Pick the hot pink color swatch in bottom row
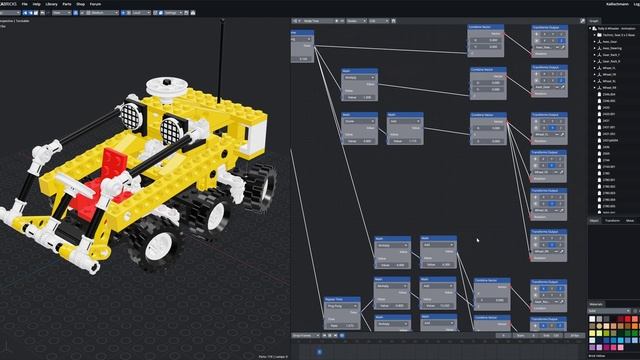Screen dimensions: 640x360 (x=613, y=347)
